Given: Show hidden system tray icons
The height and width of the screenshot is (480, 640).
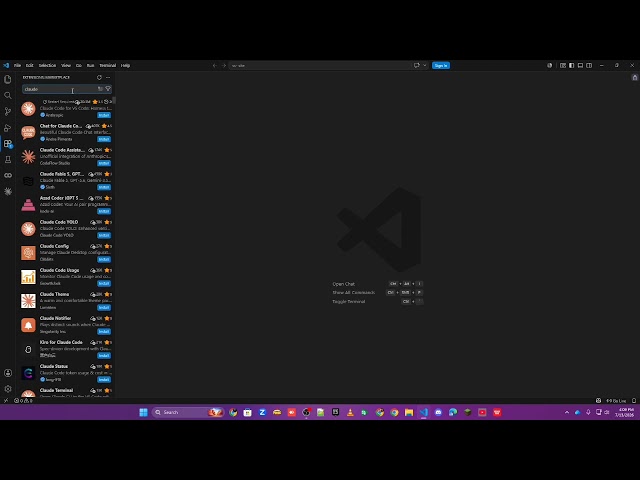Looking at the screenshot, I should tap(567, 413).
